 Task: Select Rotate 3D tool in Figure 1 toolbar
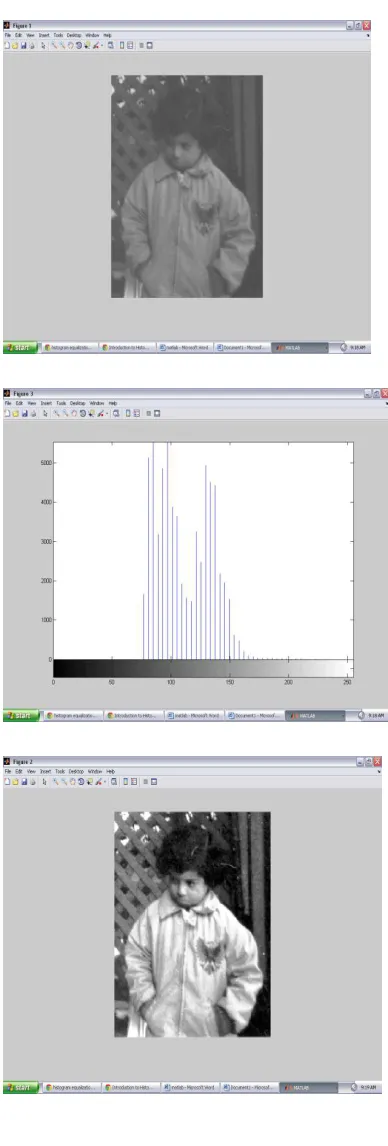coord(79,45)
